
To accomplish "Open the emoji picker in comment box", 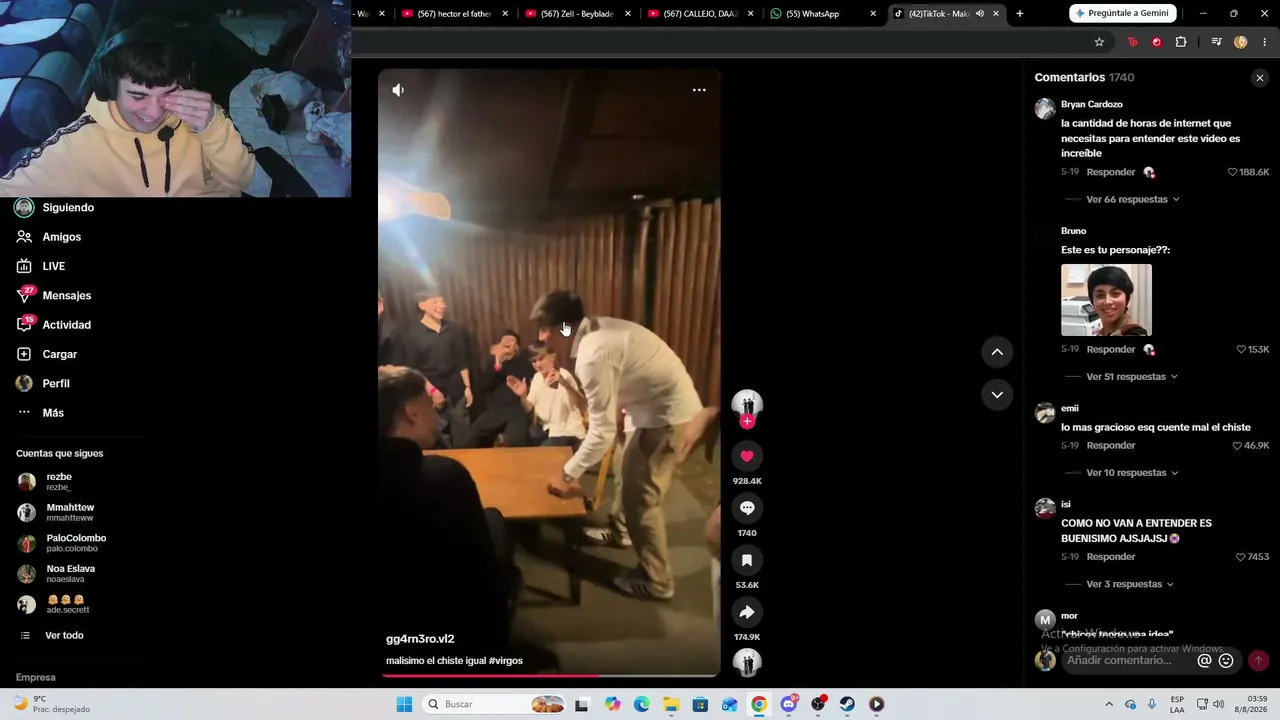I will pos(1226,660).
